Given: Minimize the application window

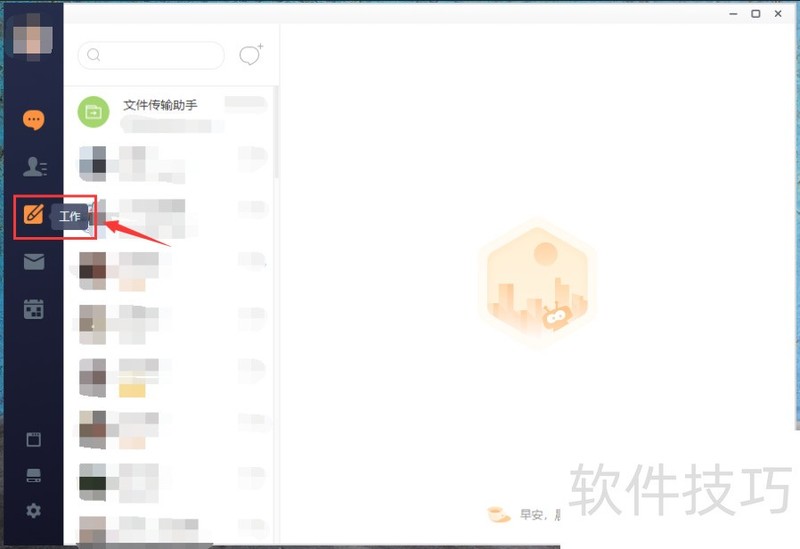Looking at the screenshot, I should 733,14.
